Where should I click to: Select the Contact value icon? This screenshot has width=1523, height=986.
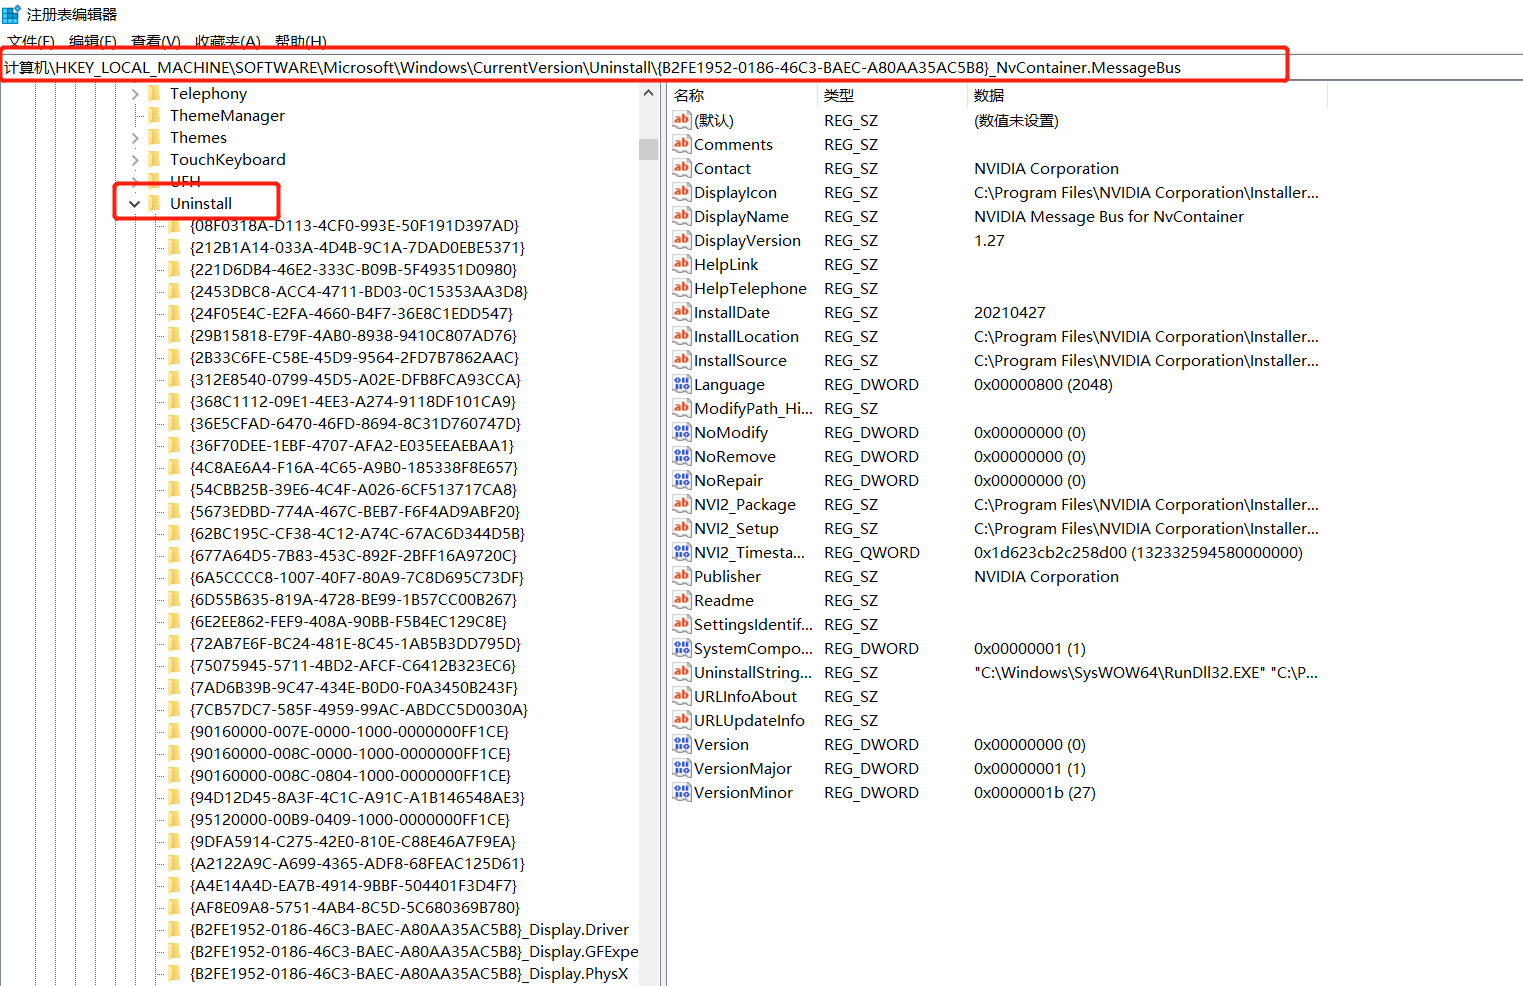point(682,168)
